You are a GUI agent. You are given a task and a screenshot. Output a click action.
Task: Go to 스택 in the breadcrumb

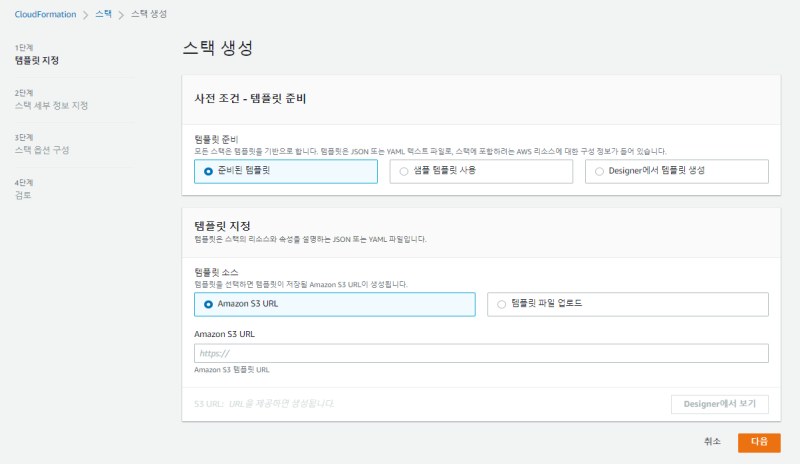[103, 15]
